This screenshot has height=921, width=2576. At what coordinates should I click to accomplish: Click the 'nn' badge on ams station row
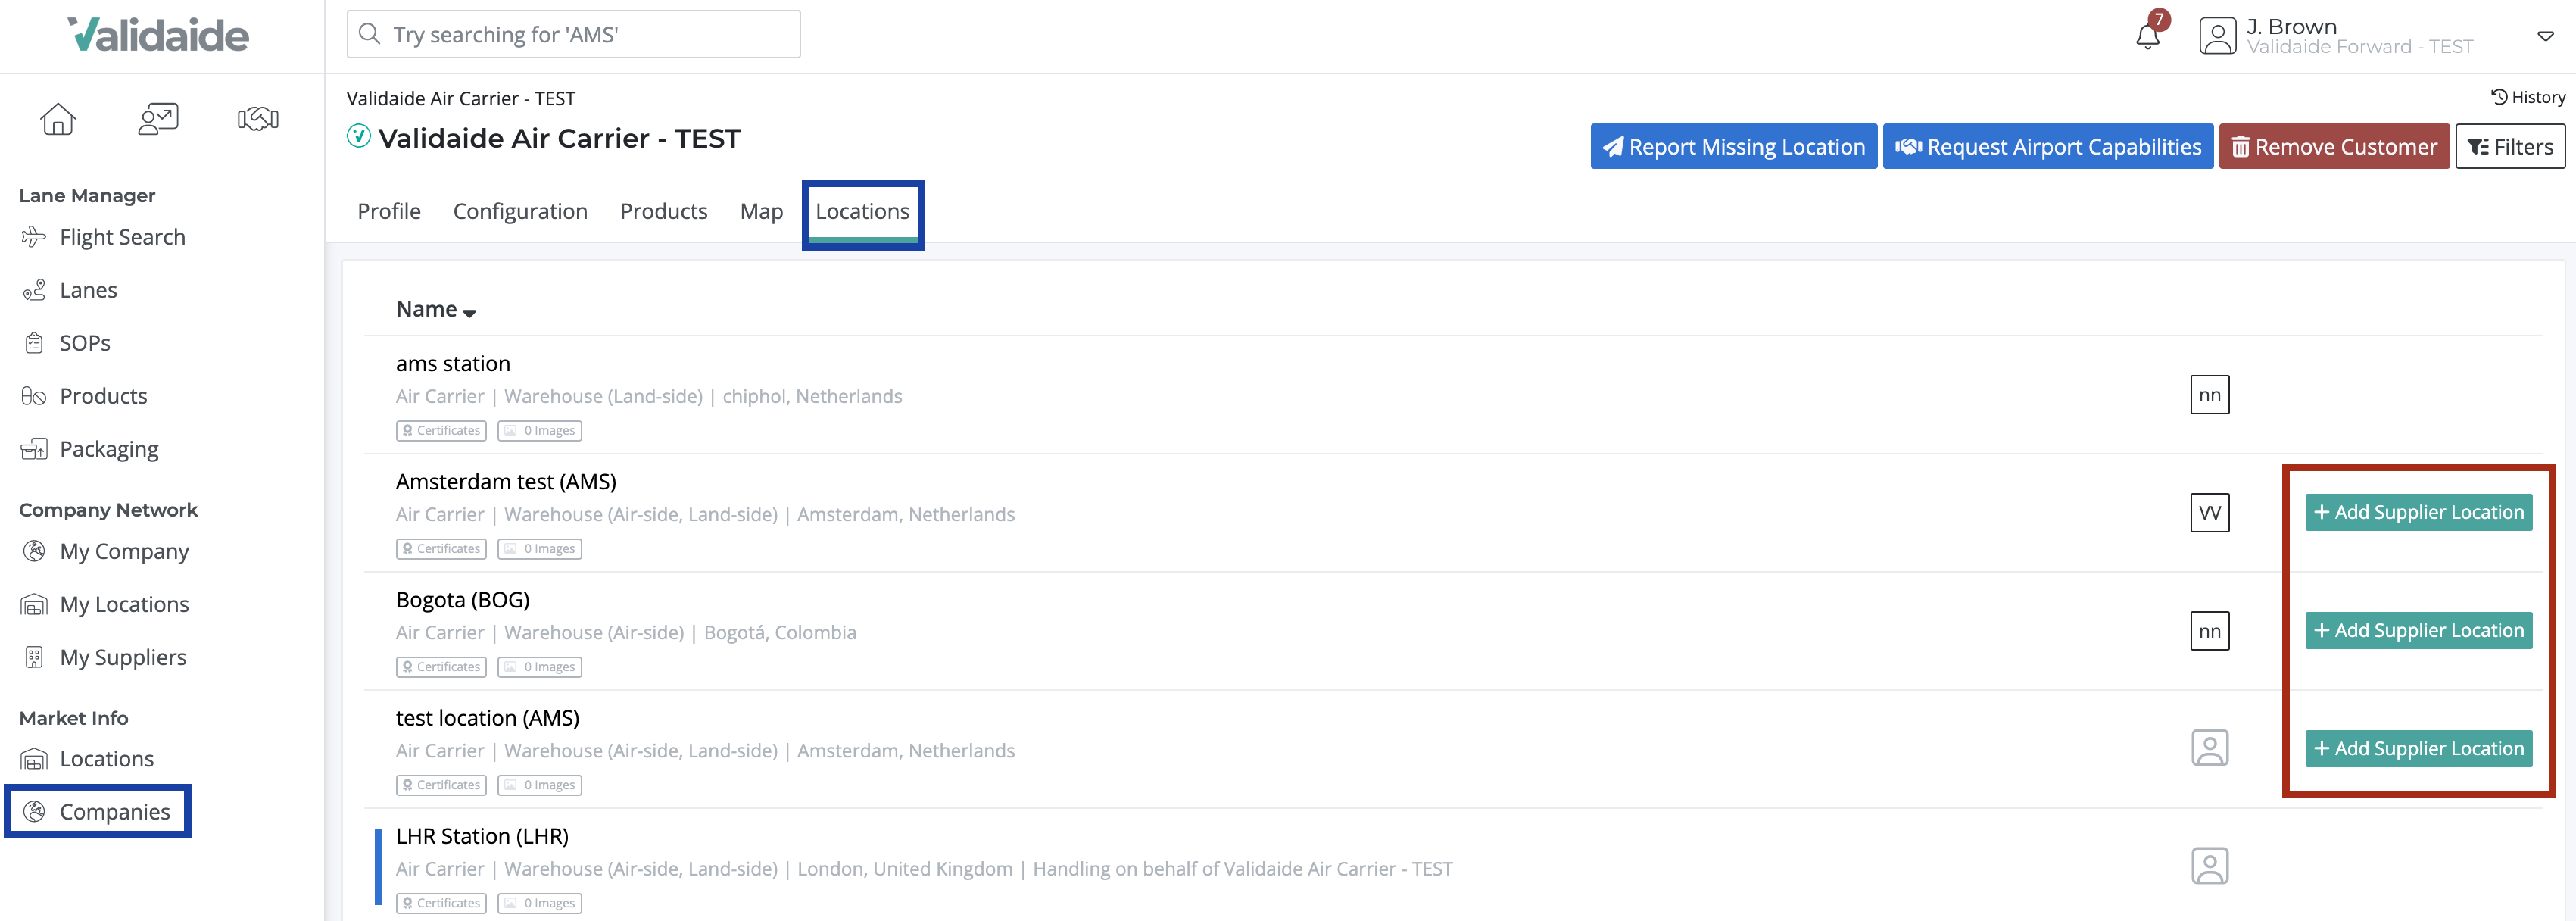point(2209,395)
